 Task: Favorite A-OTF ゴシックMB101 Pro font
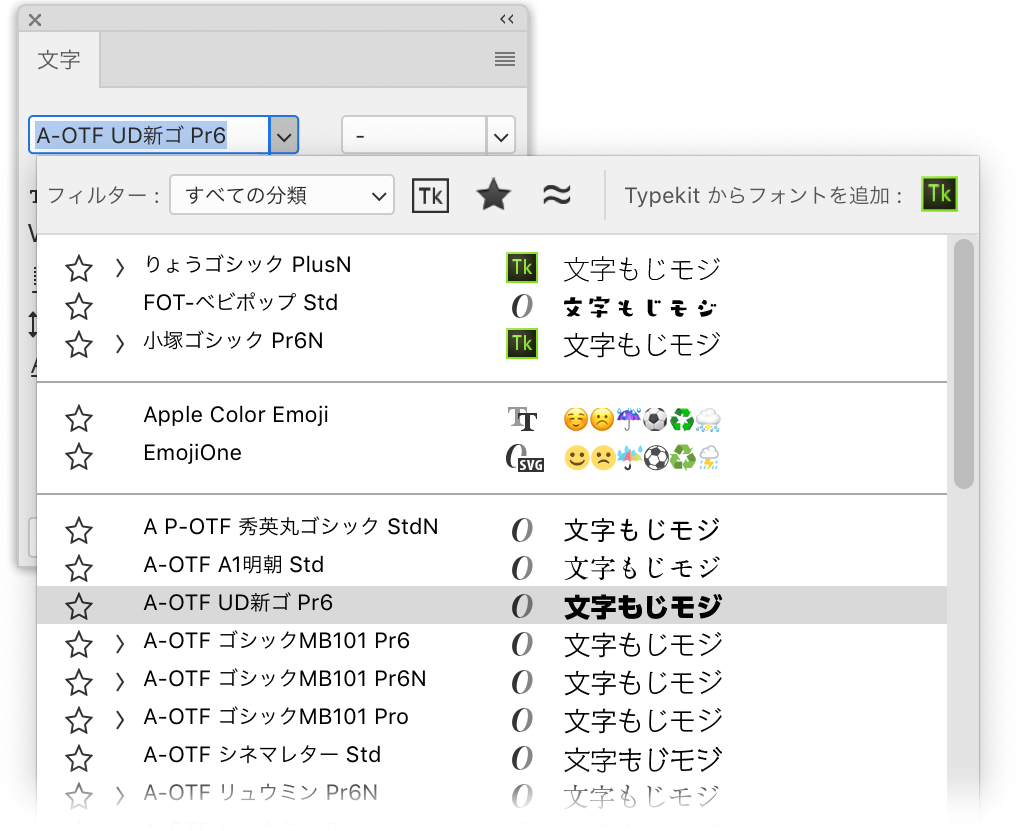tap(79, 721)
